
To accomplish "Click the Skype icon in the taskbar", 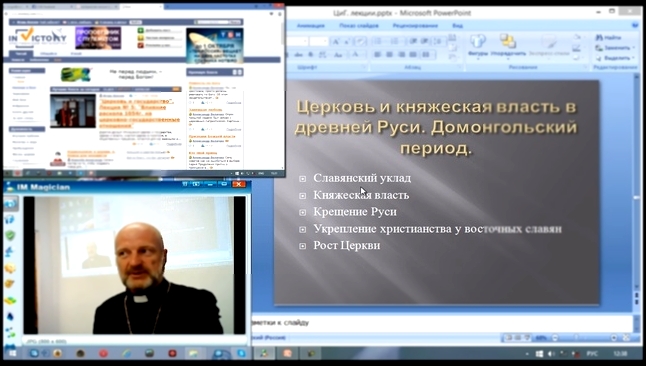I will click(241, 353).
